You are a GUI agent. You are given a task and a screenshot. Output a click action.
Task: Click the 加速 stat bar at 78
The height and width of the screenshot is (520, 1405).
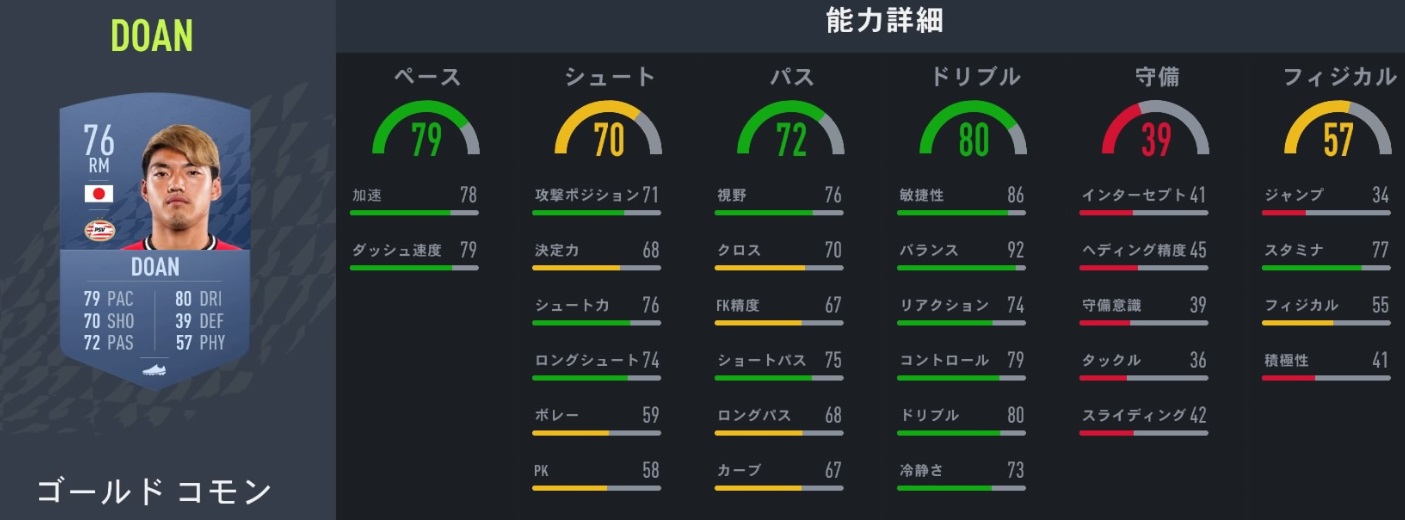click(414, 213)
